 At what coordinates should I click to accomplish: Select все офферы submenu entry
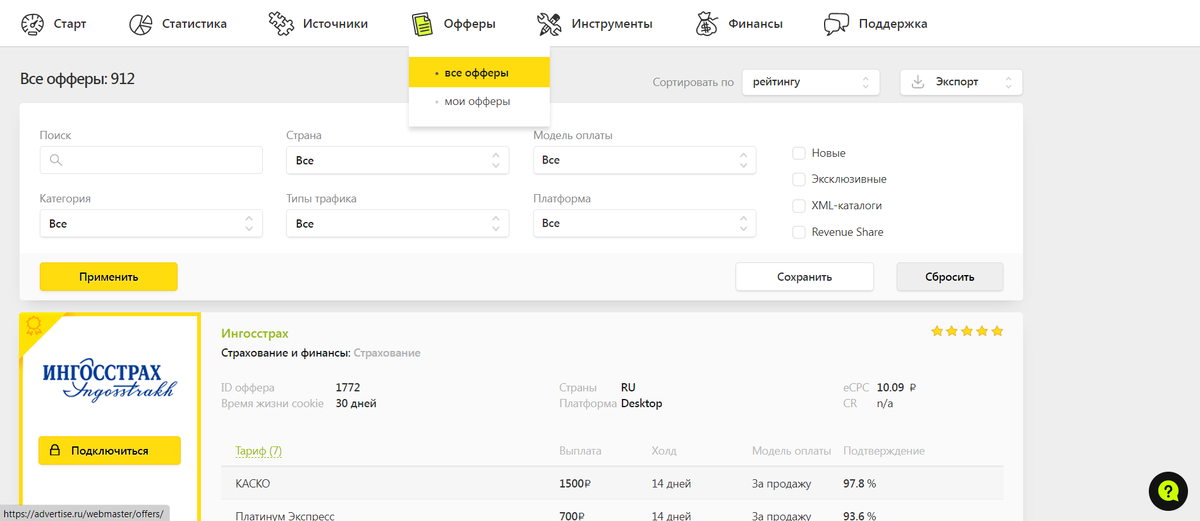[479, 73]
